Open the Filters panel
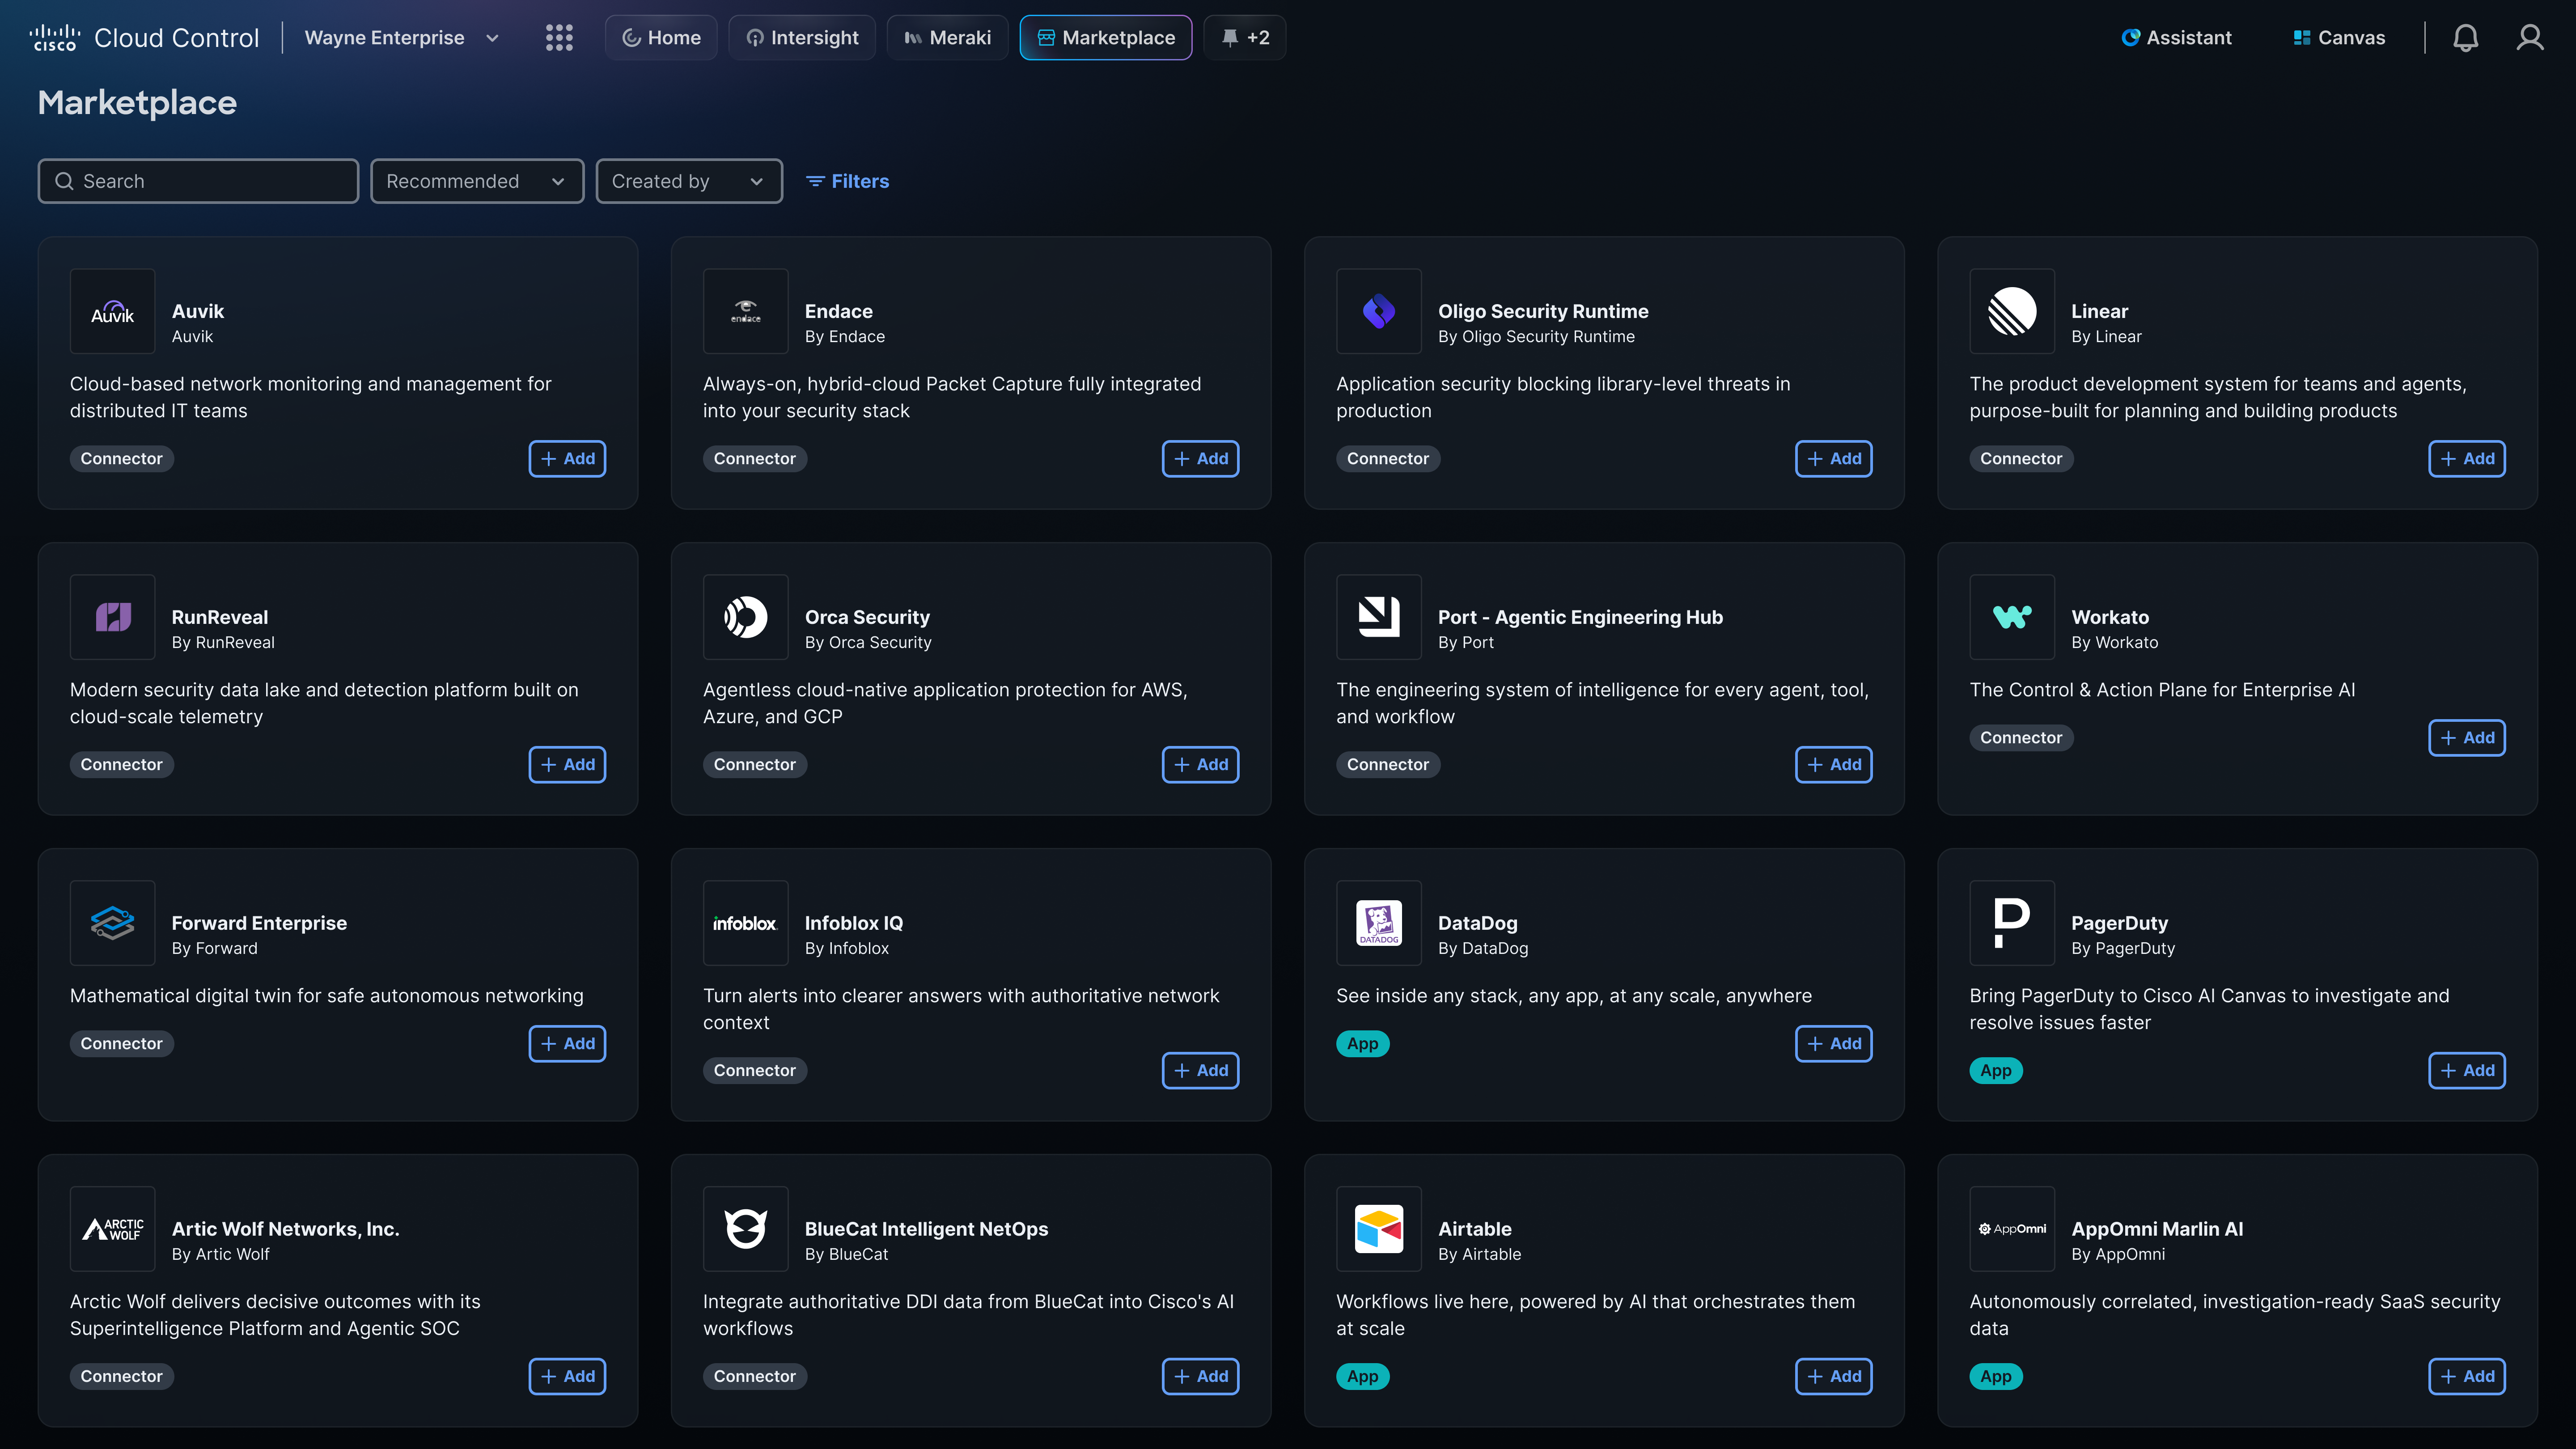 847,181
